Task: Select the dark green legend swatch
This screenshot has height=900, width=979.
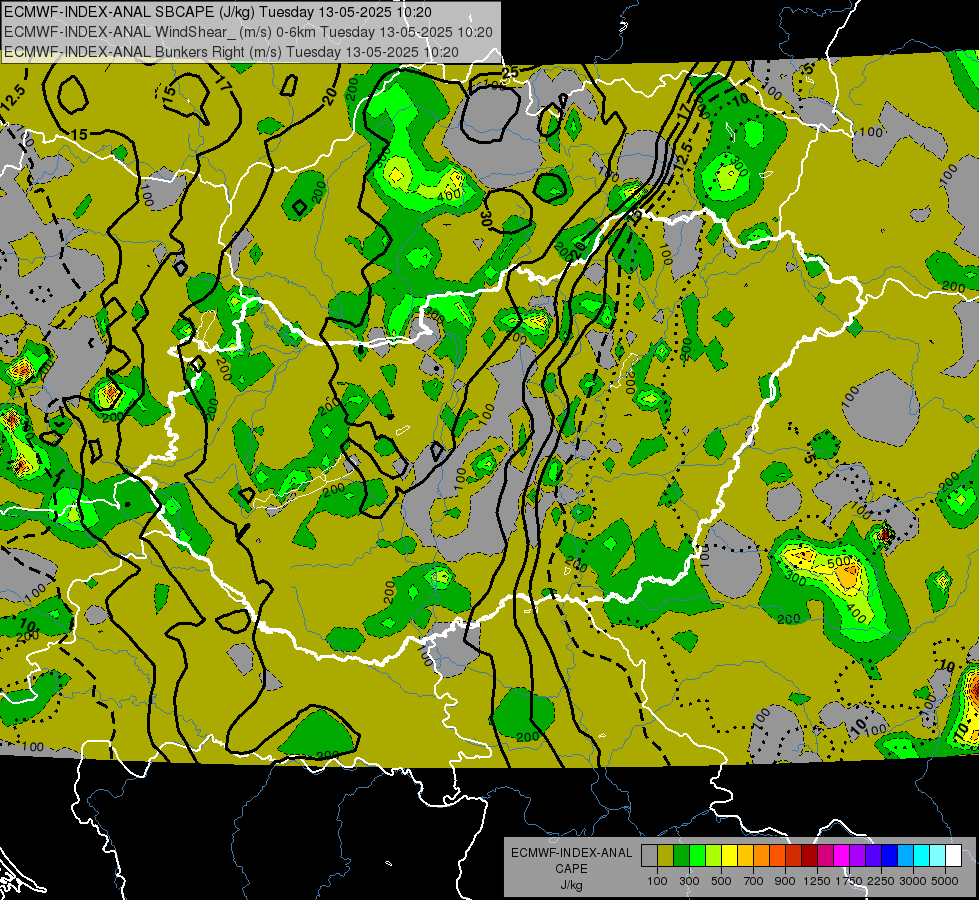Action: 681,855
